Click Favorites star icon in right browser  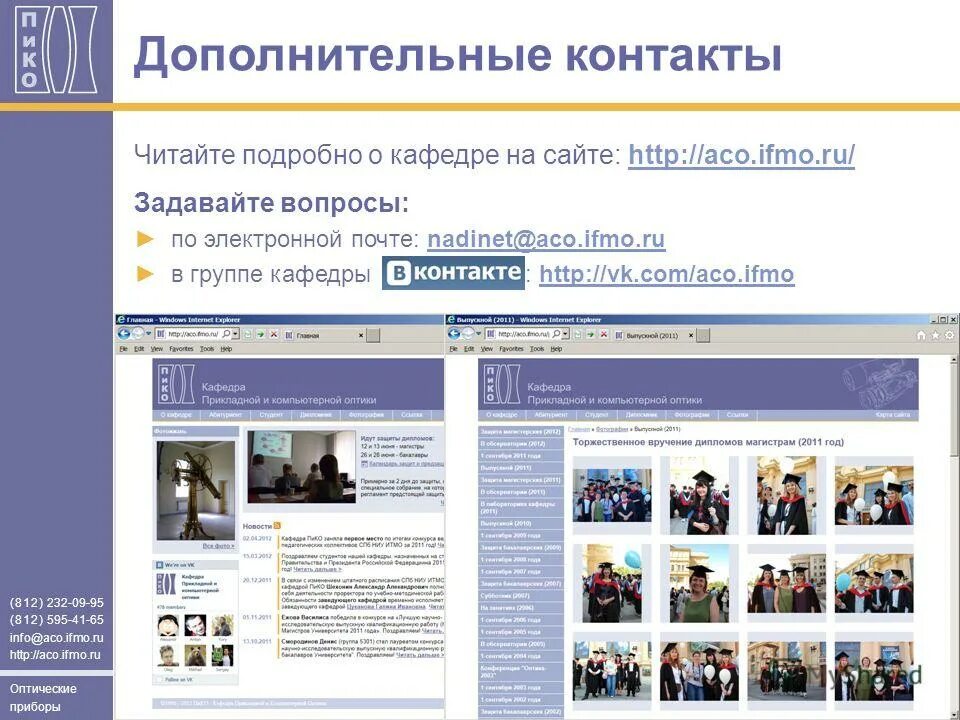[936, 336]
